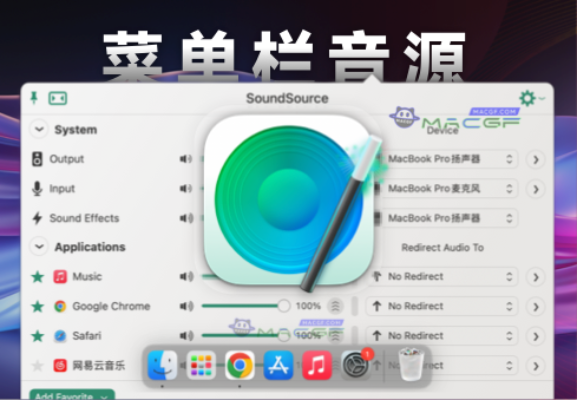Open Music in the Dock
577x400 pixels.
[x=317, y=365]
